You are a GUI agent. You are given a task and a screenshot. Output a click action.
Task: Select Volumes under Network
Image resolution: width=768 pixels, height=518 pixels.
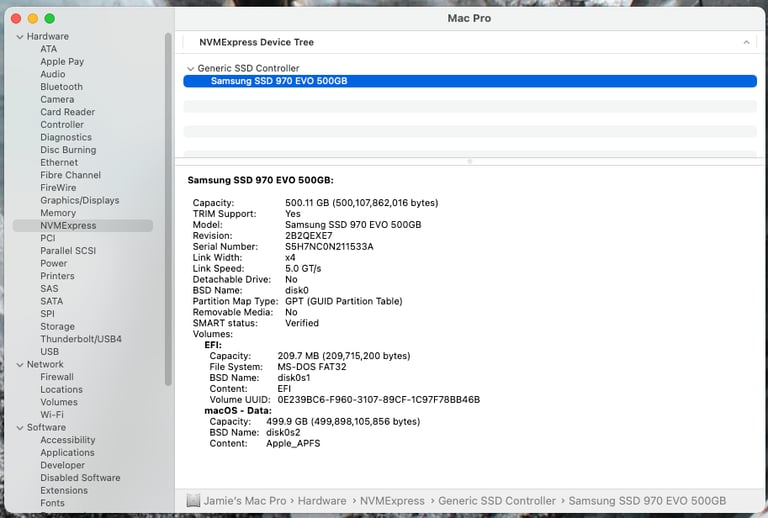pos(59,402)
